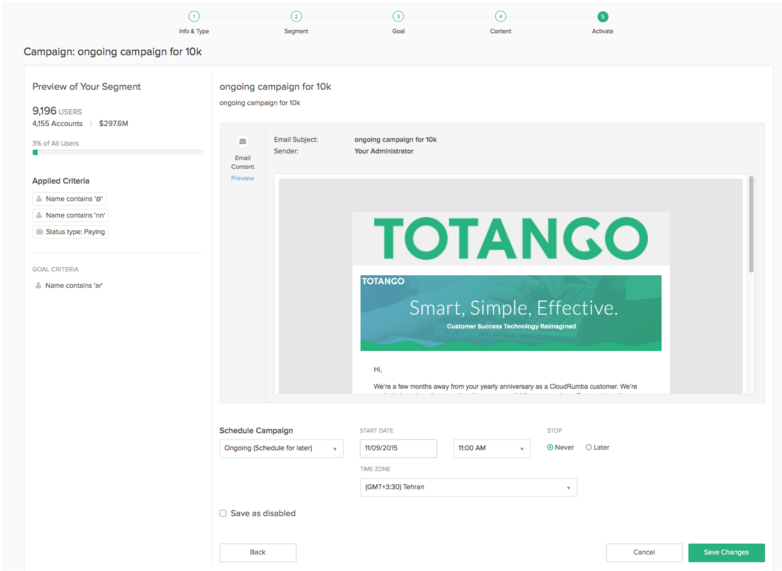
Task: Click the Smart, Simple, Effective banner image
Action: (x=511, y=313)
